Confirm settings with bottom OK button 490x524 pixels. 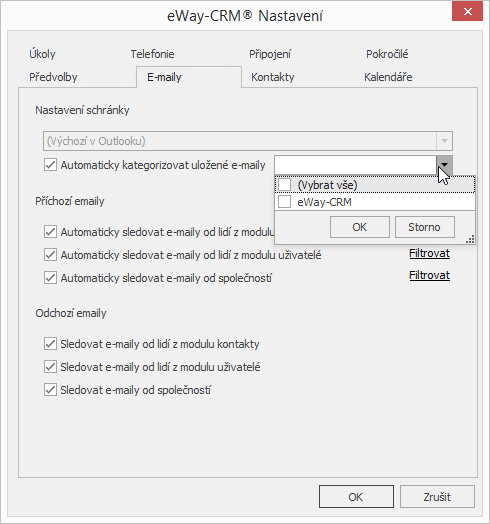point(356,497)
